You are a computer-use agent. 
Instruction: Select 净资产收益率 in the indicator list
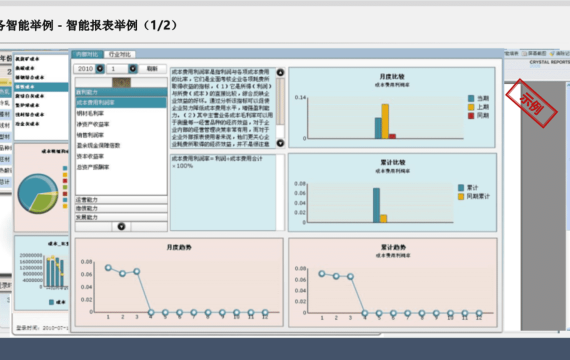(93, 124)
